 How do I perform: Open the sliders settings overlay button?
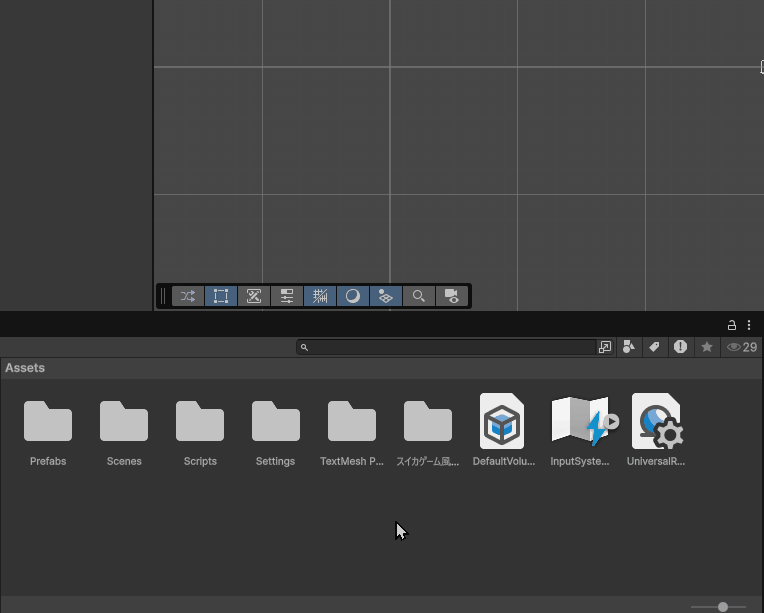click(287, 296)
